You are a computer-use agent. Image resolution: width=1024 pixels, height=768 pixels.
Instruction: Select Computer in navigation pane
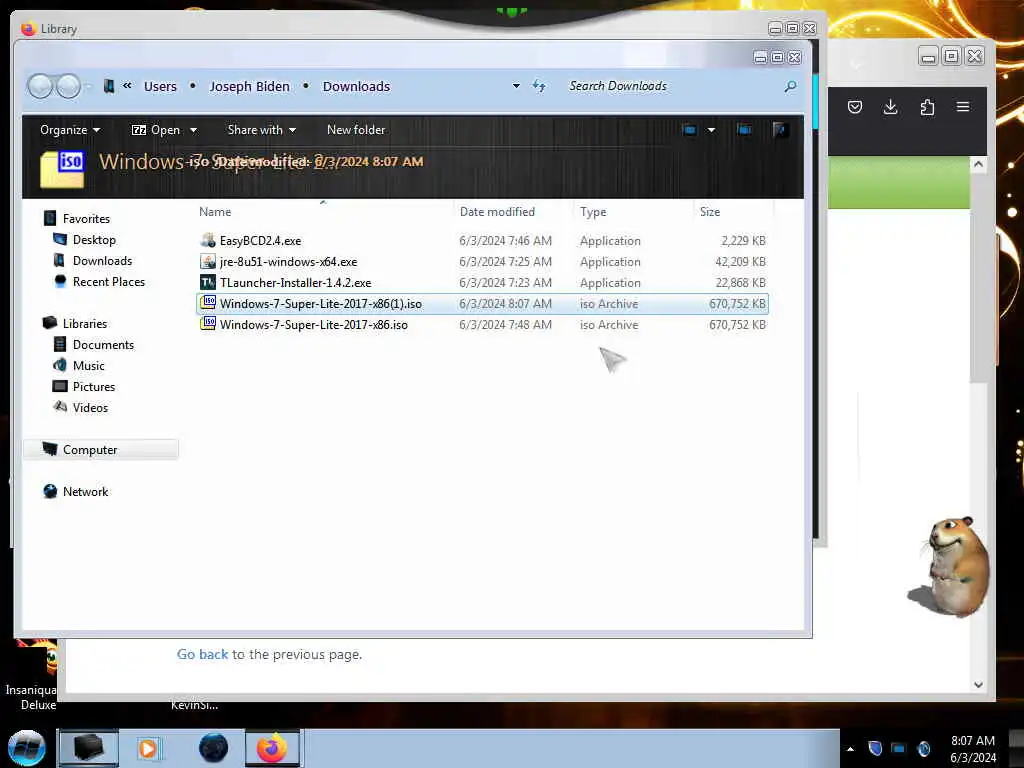coord(101,449)
